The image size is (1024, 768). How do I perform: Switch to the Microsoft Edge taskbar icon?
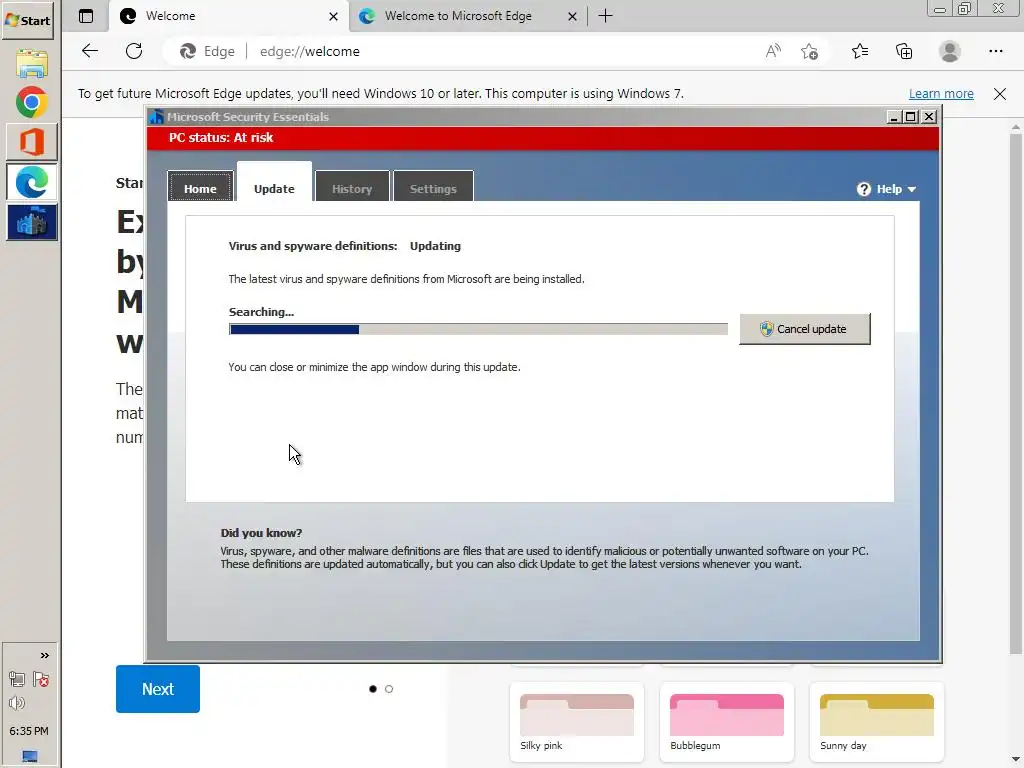pyautogui.click(x=31, y=182)
